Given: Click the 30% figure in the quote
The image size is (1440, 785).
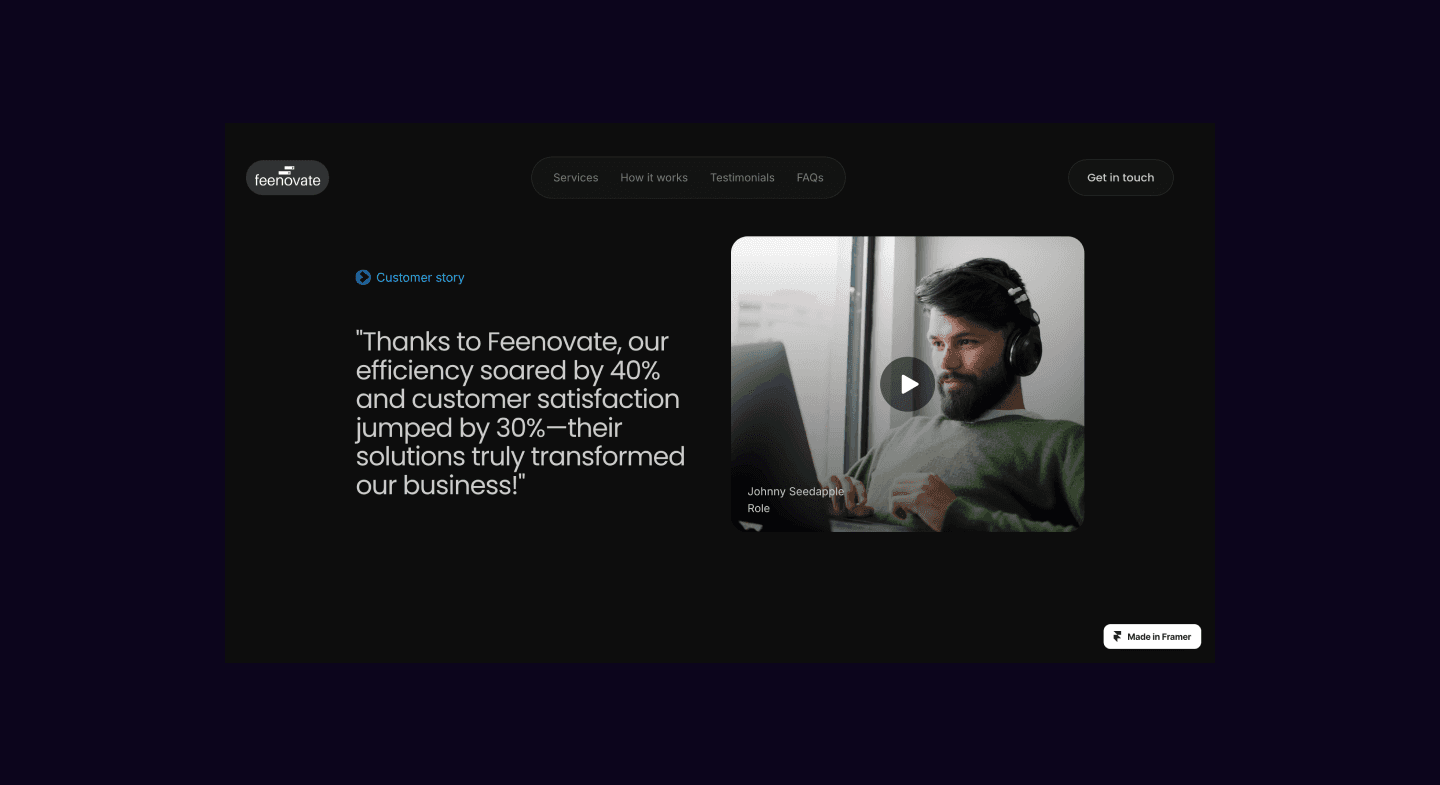Looking at the screenshot, I should pos(520,428).
